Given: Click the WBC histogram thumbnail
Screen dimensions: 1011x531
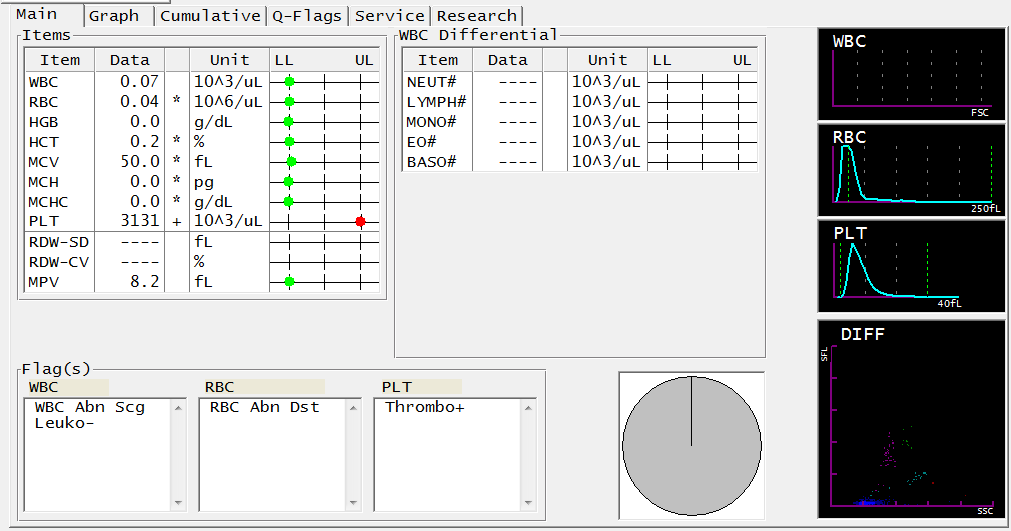Looking at the screenshot, I should (911, 73).
